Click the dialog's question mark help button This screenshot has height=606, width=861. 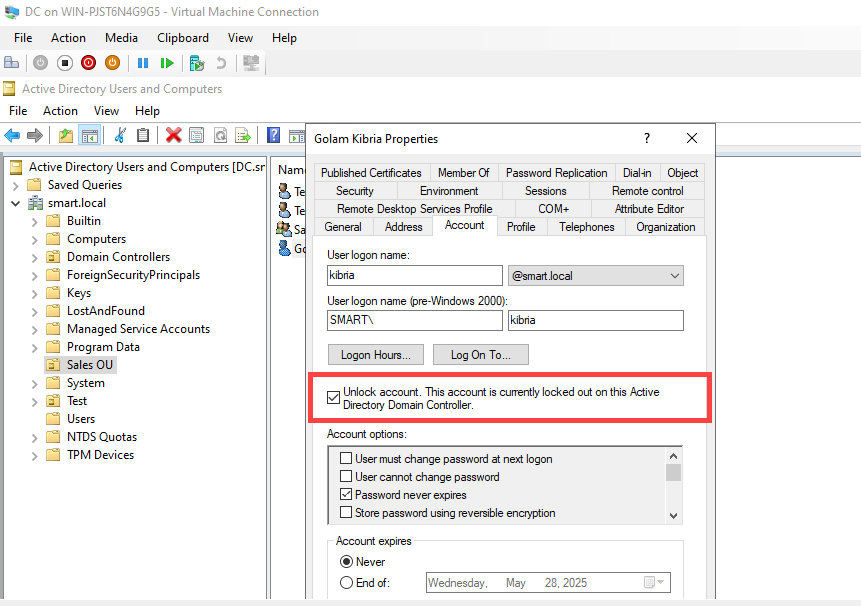[647, 138]
